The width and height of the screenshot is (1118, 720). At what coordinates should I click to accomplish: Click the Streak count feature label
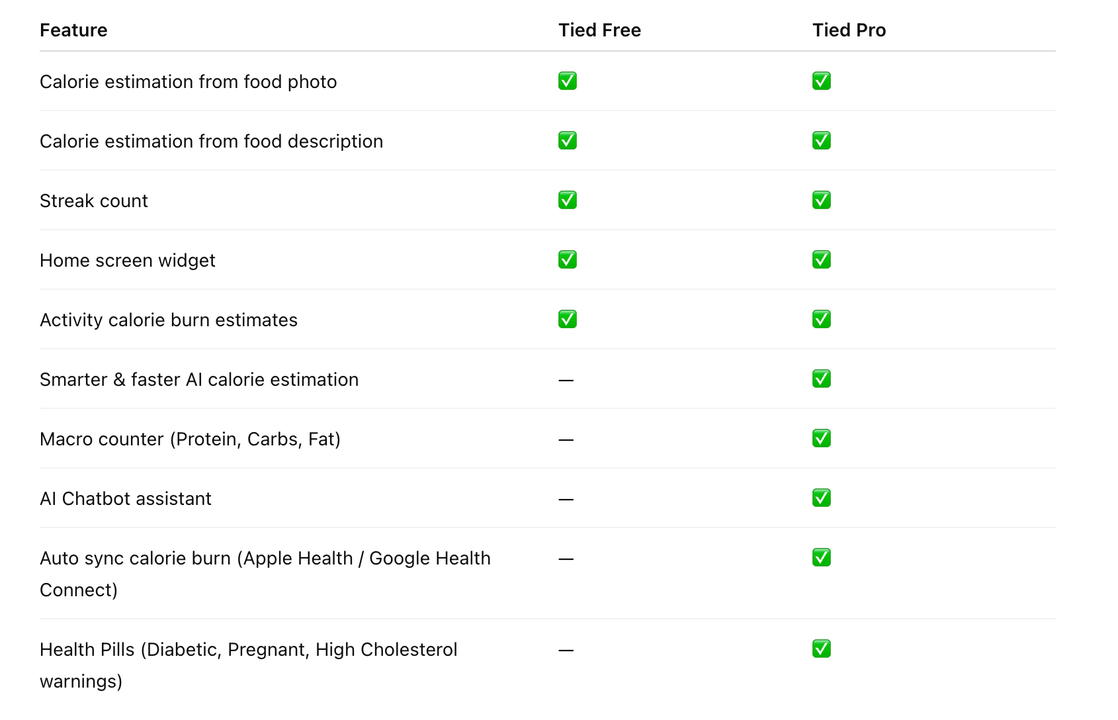(94, 201)
